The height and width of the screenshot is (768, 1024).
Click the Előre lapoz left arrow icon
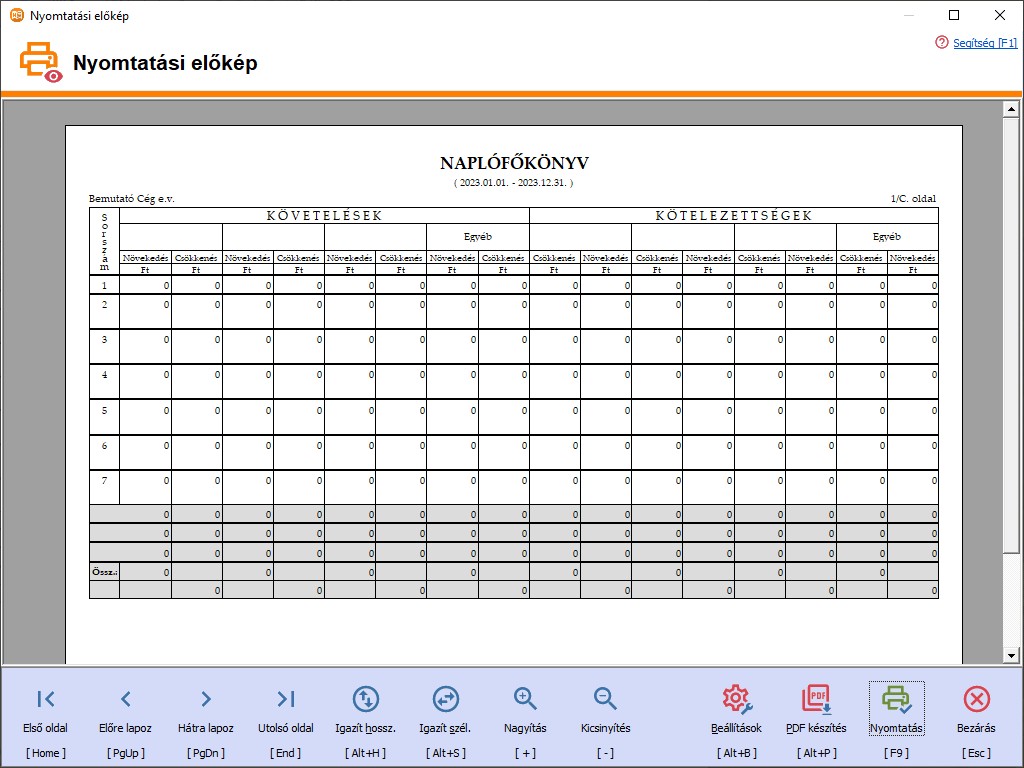click(125, 699)
